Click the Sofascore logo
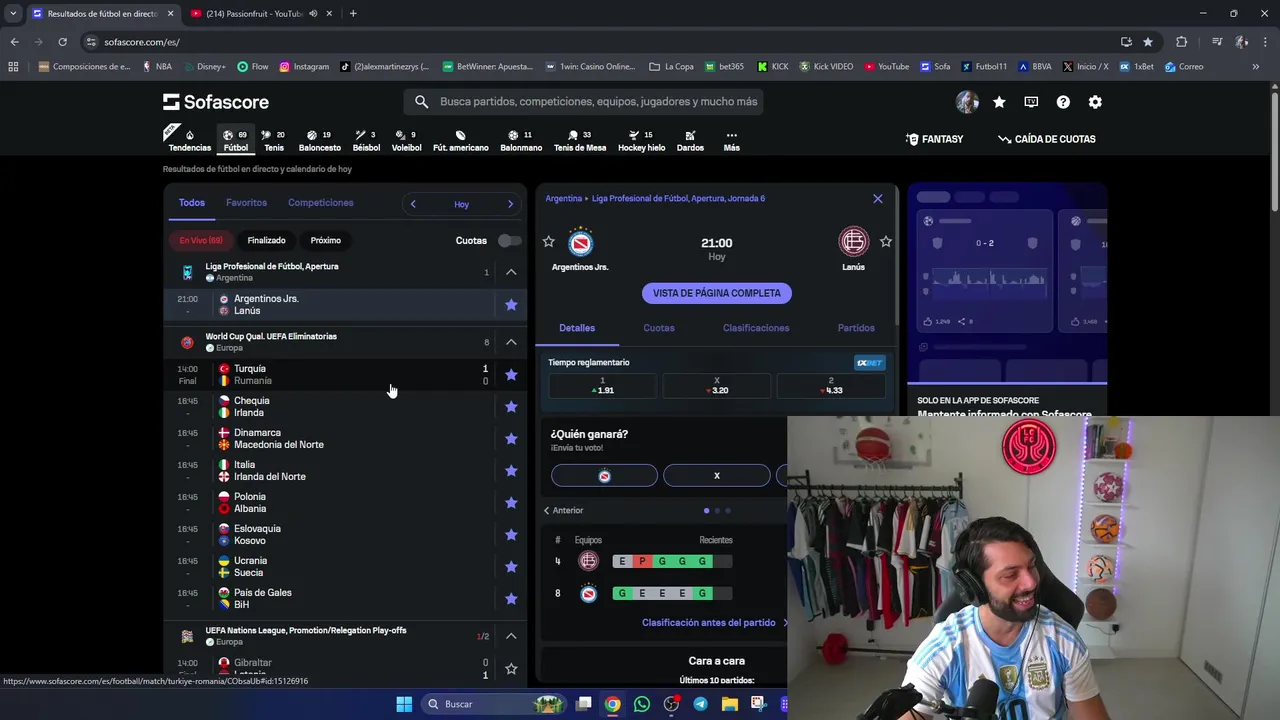The height and width of the screenshot is (720, 1280). click(216, 102)
